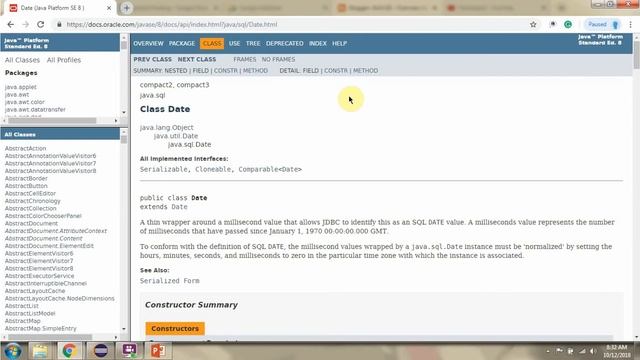Open the INDEX navigation item
640x360 pixels.
pos(318,43)
